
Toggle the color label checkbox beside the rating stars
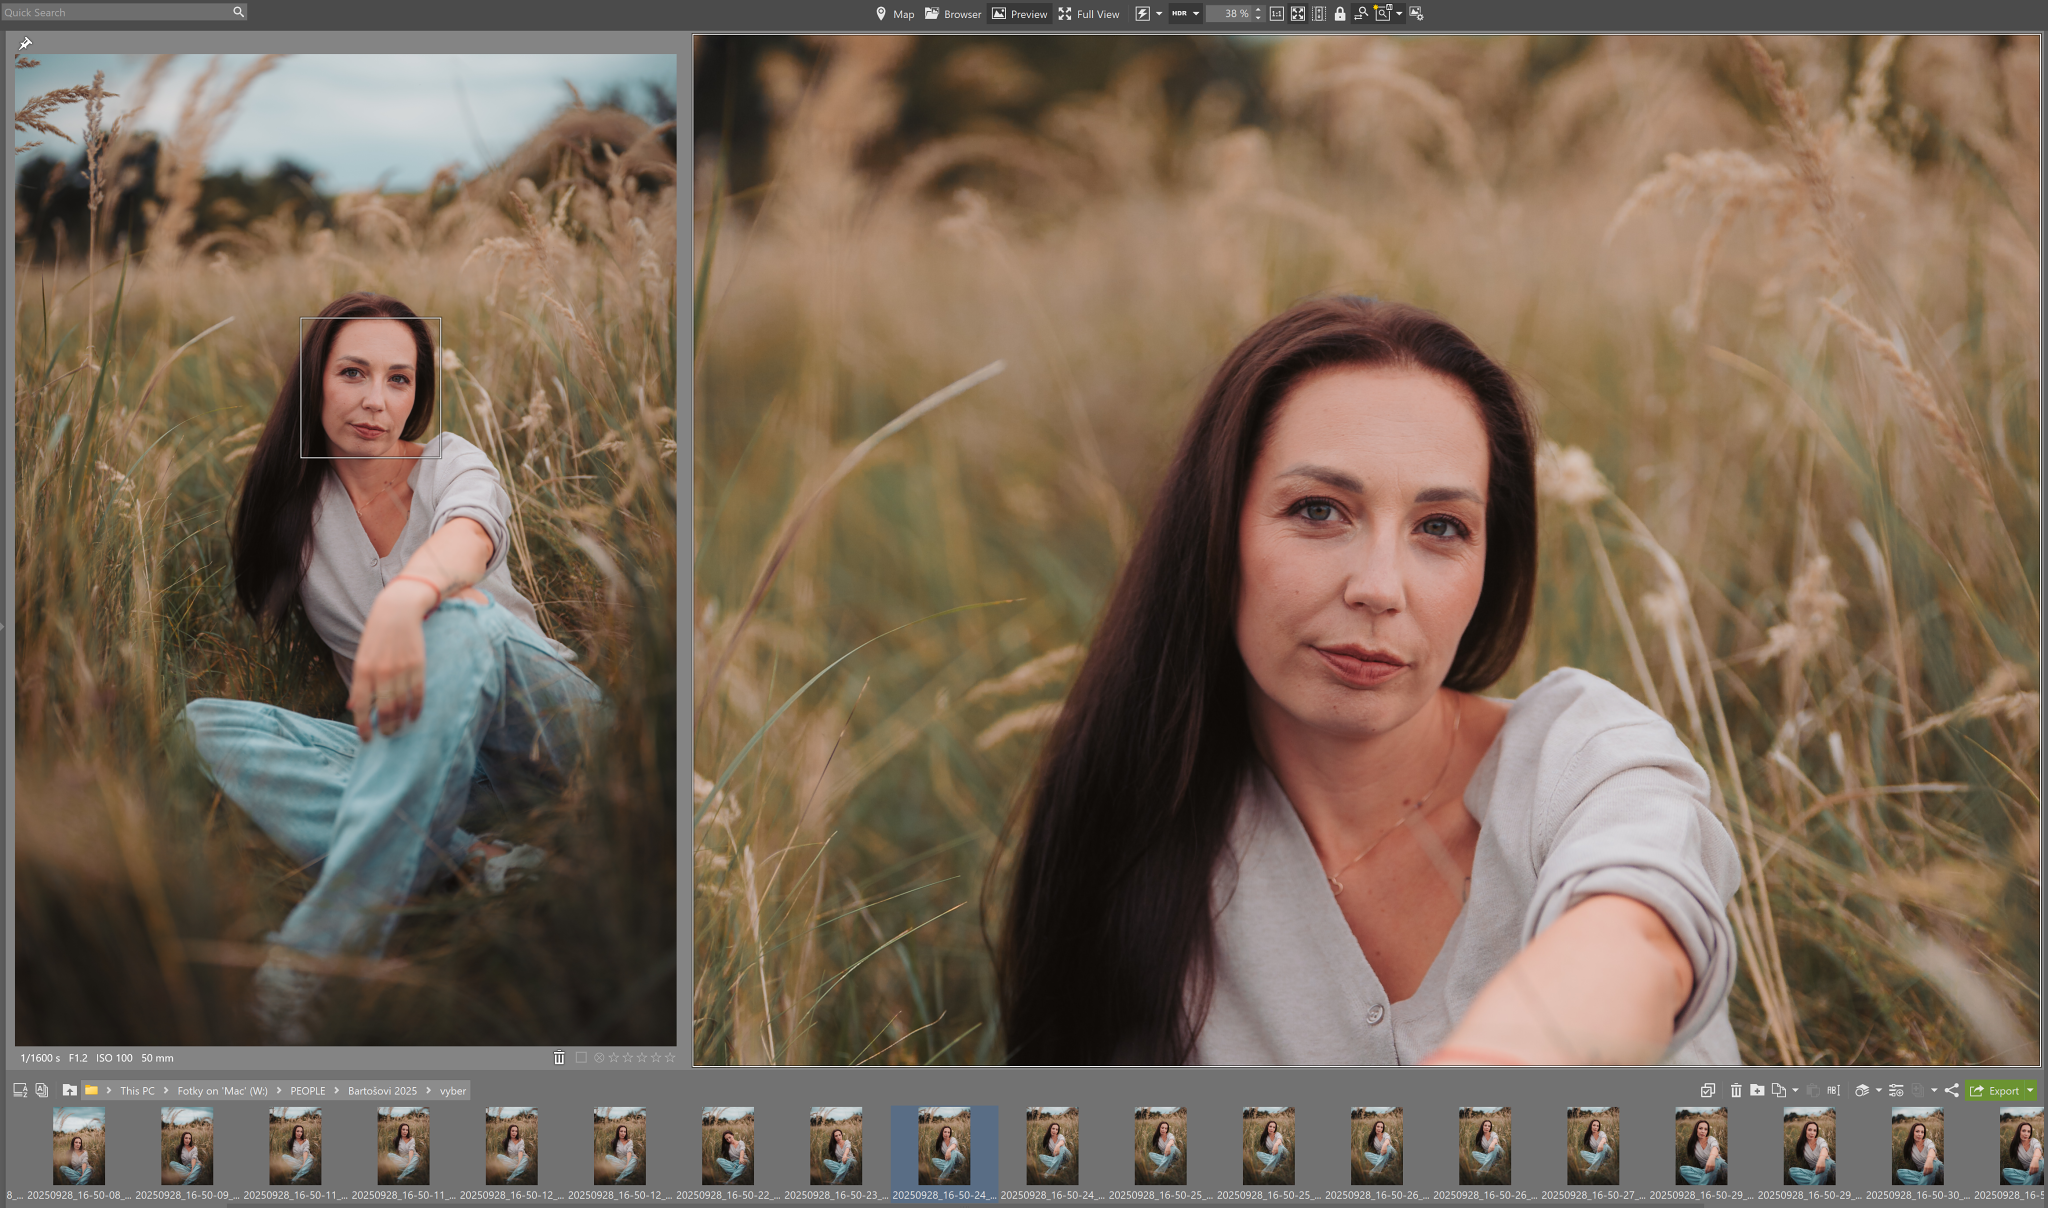coord(581,1058)
